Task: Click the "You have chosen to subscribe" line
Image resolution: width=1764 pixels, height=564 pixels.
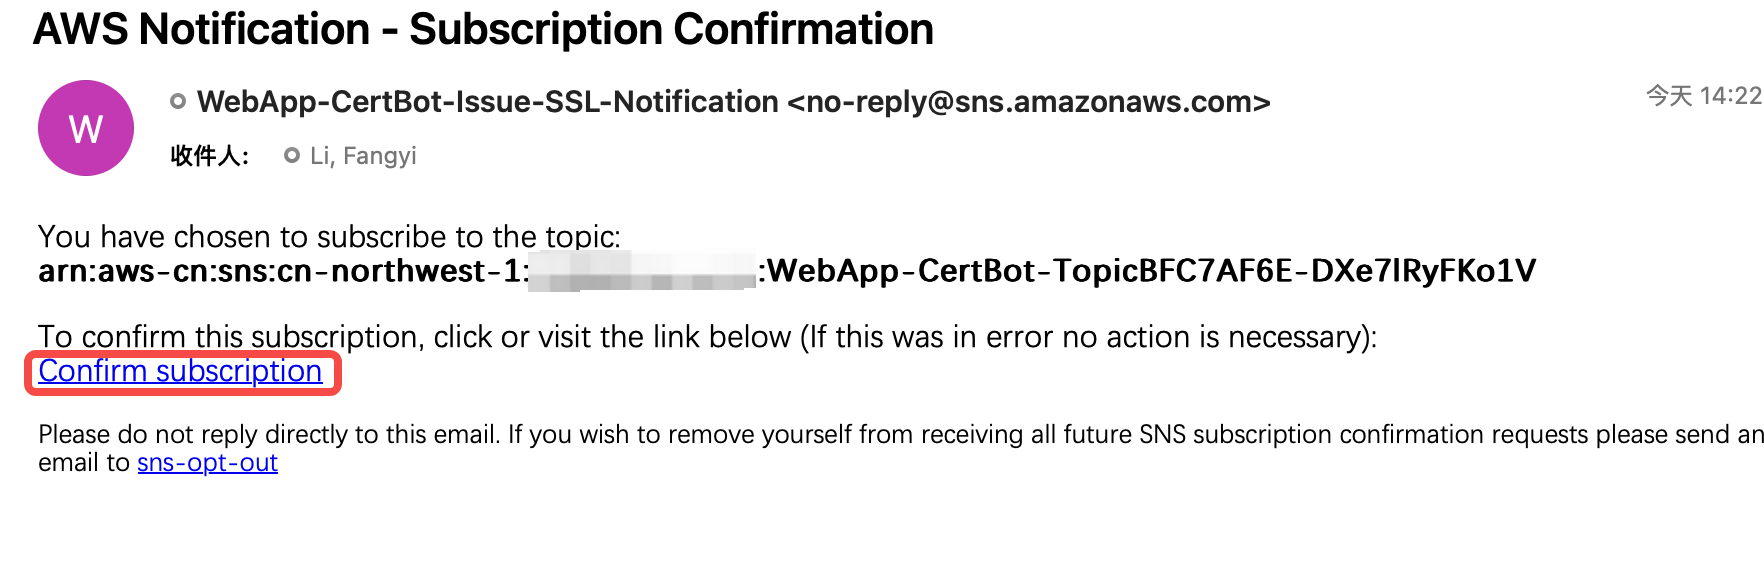Action: point(330,237)
